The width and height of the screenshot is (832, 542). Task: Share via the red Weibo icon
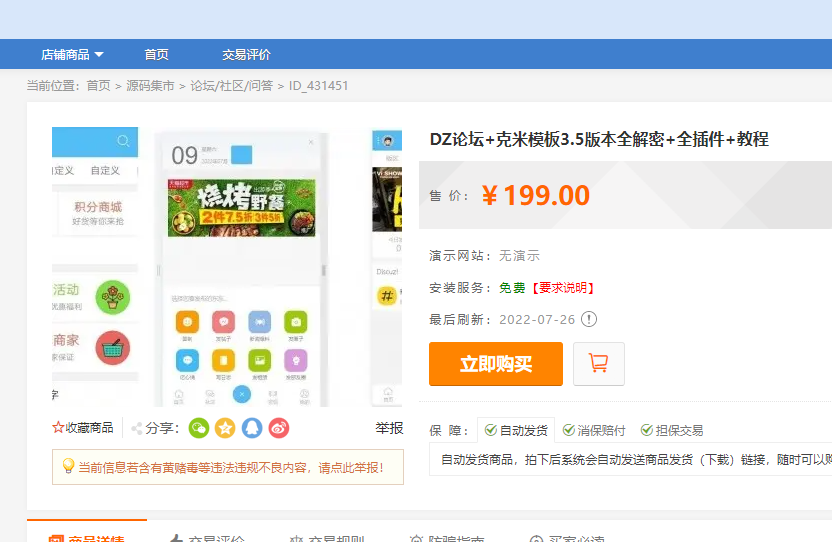[279, 428]
